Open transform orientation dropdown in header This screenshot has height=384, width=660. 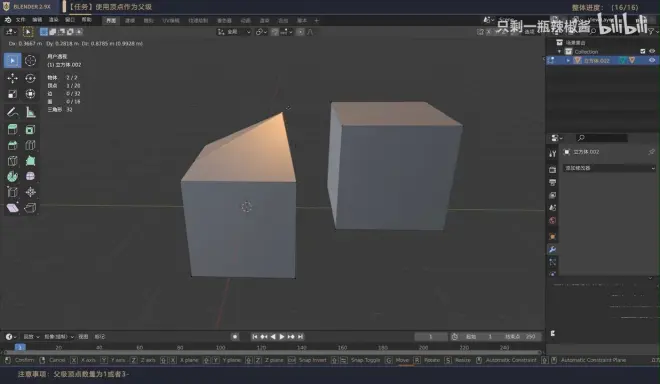[x=234, y=32]
